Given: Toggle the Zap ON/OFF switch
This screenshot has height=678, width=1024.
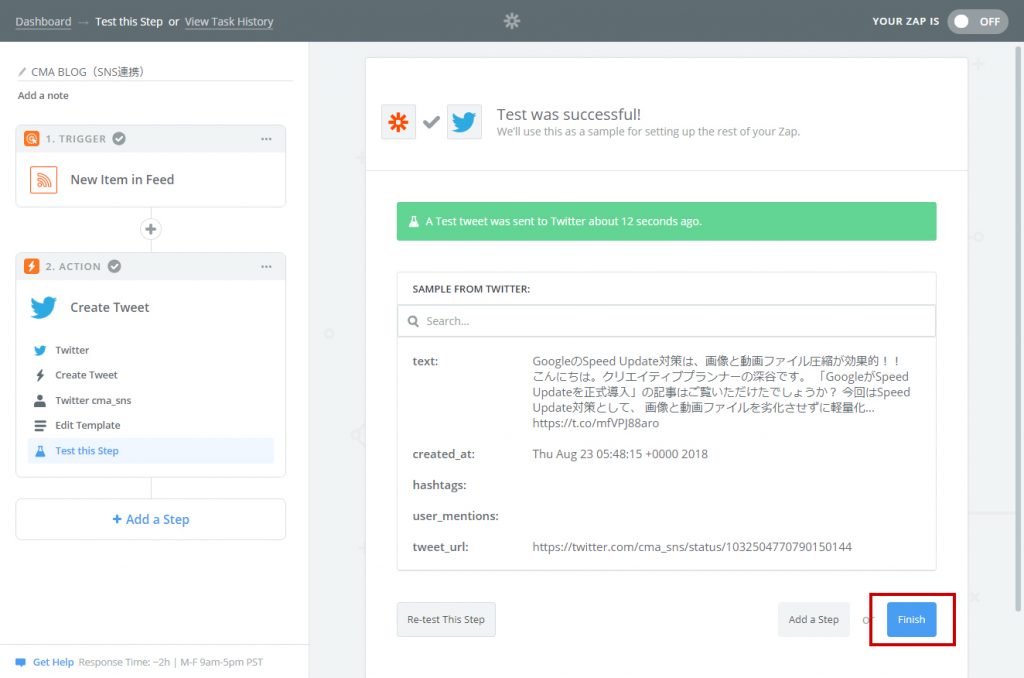Looking at the screenshot, I should (977, 21).
